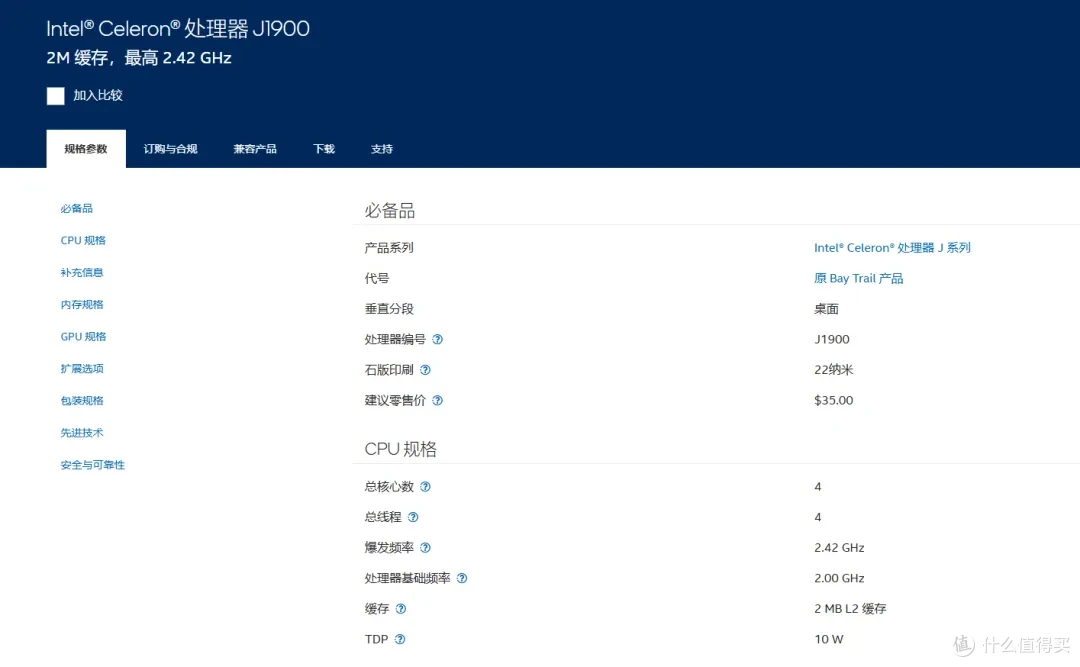The width and height of the screenshot is (1080, 667).
Task: Jump to 先进技术 in sidebar
Action: pos(82,433)
